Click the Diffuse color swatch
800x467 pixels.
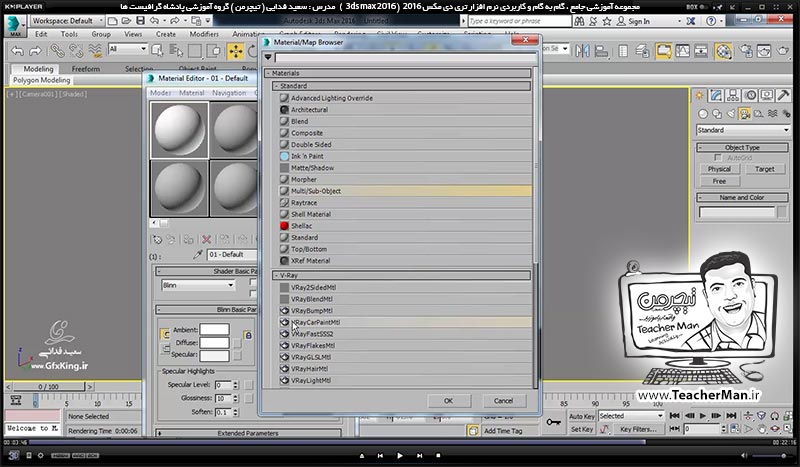pyautogui.click(x=214, y=342)
